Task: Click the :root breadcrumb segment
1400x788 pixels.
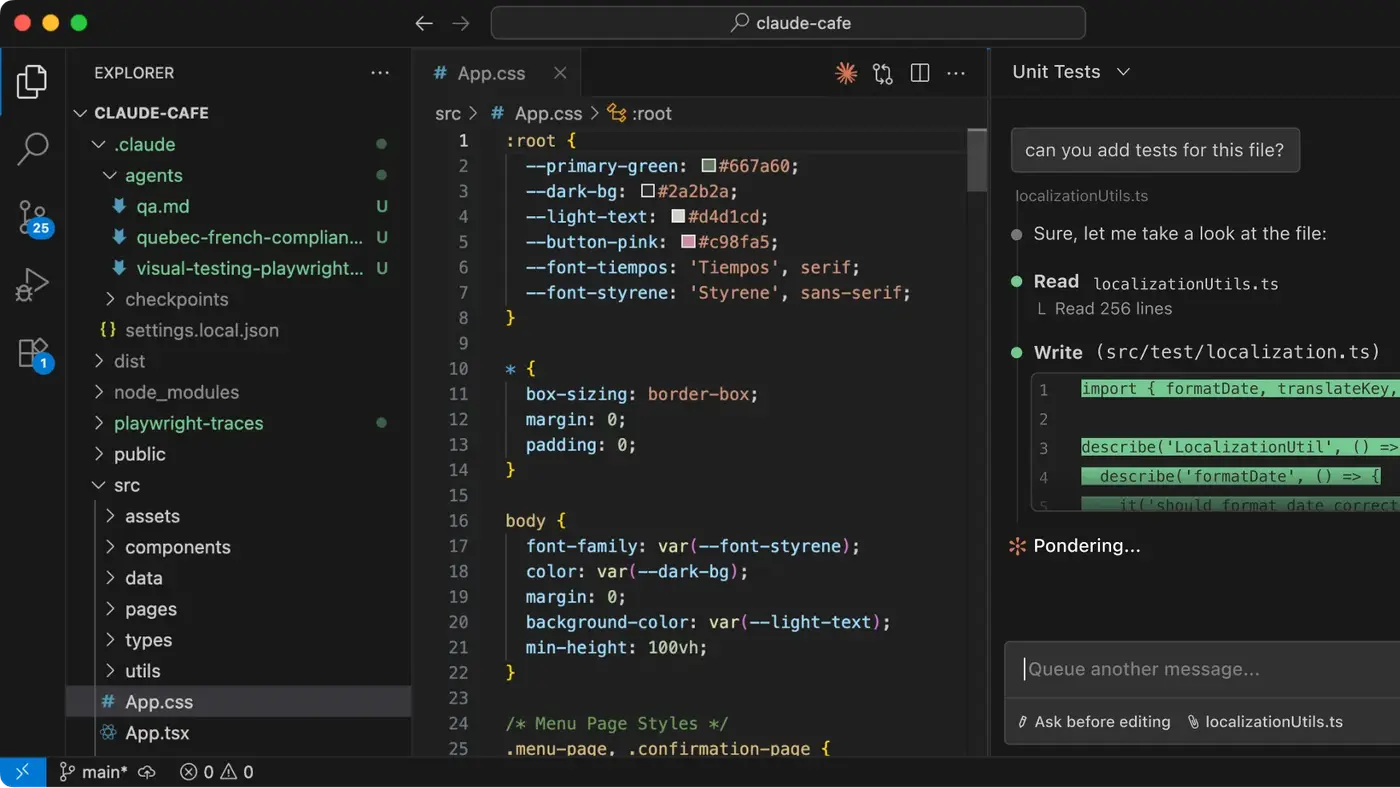Action: coord(640,114)
